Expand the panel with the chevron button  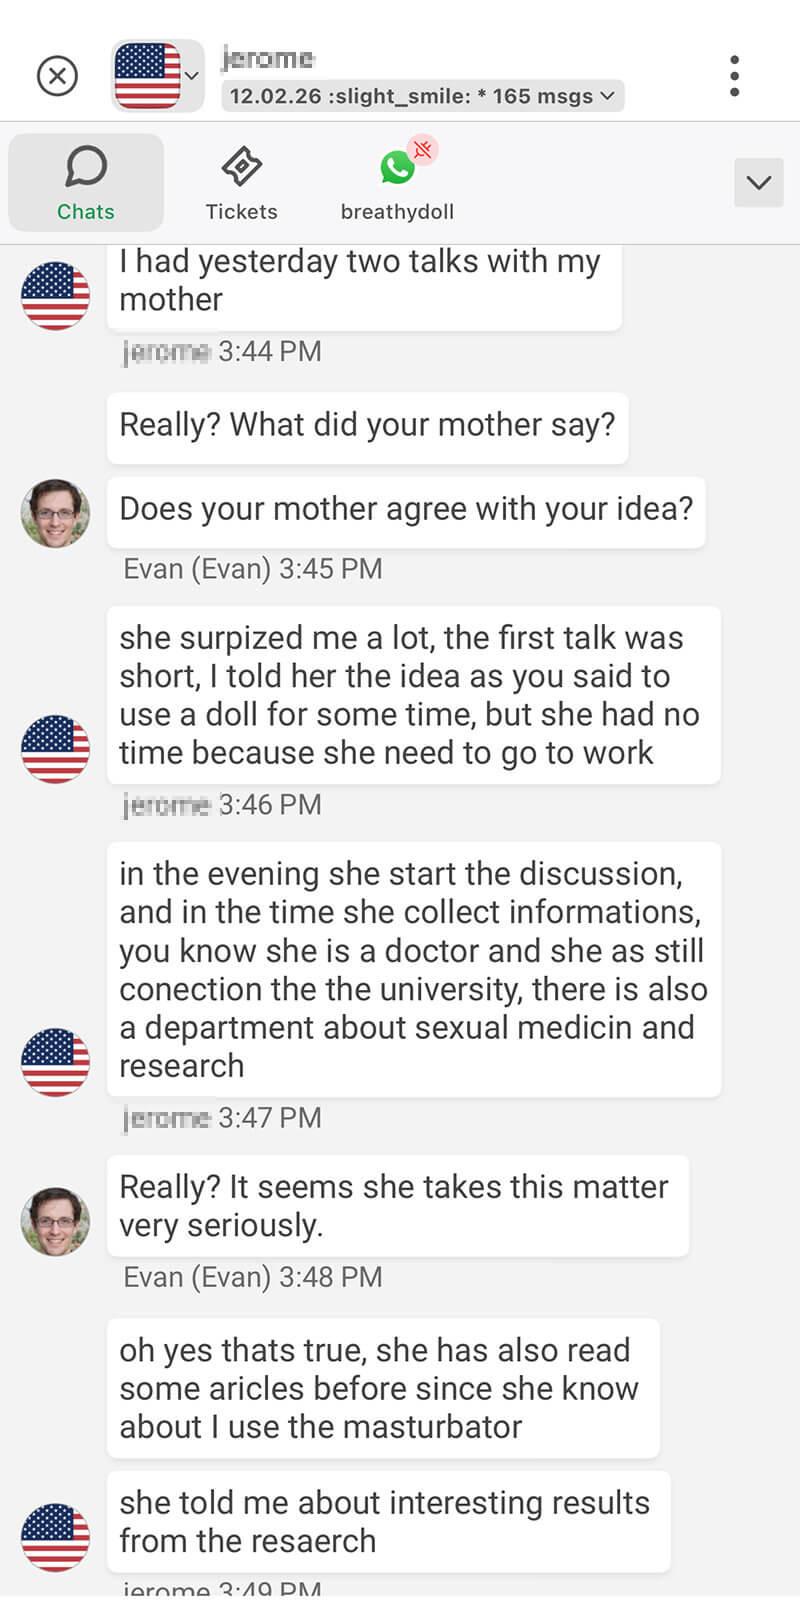[759, 183]
